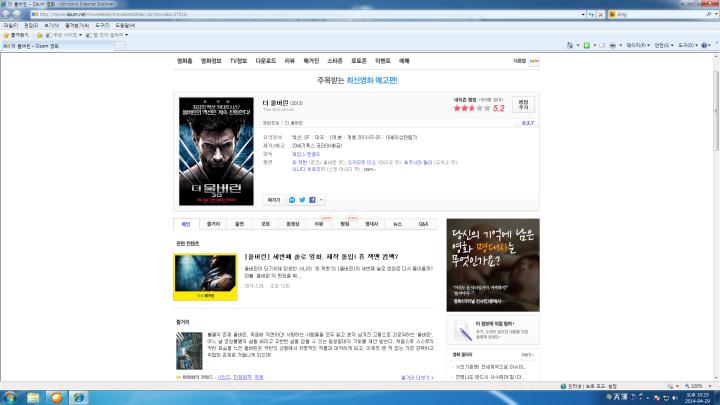Image resolution: width=720 pixels, height=405 pixels.
Task: Click the browser refresh button
Action: (x=591, y=14)
